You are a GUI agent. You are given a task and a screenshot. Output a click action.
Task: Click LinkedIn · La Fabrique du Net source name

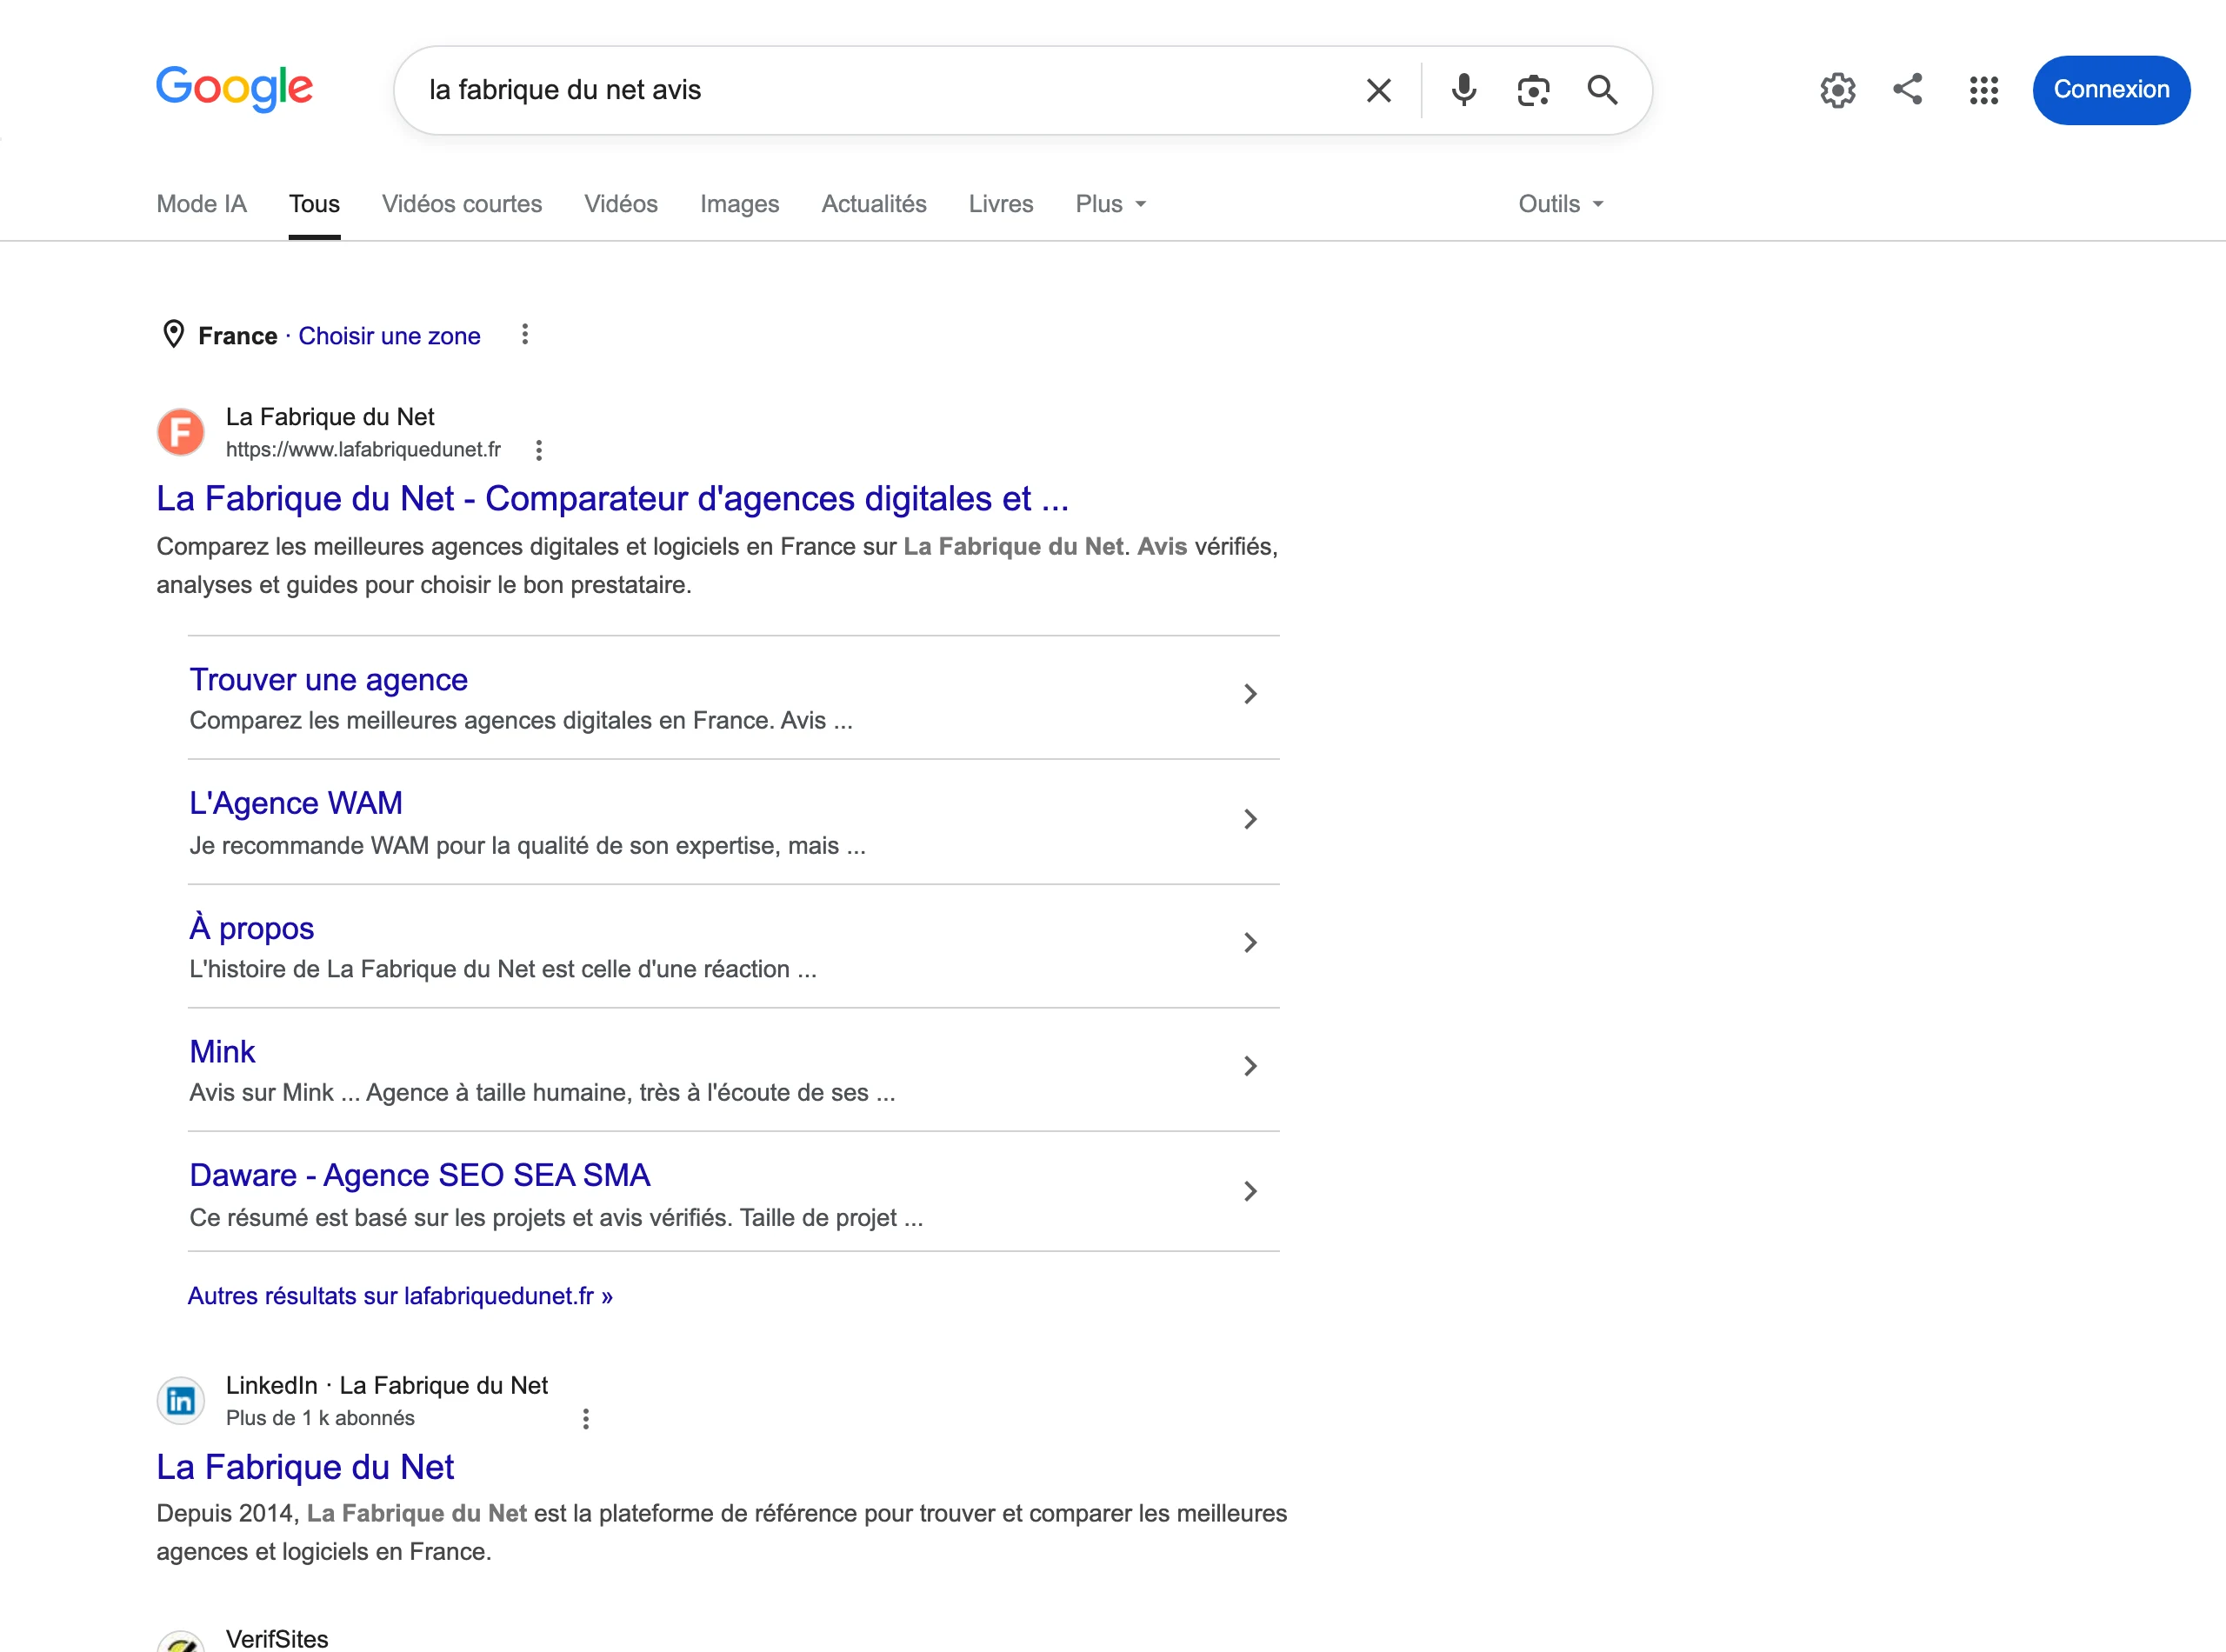[387, 1385]
